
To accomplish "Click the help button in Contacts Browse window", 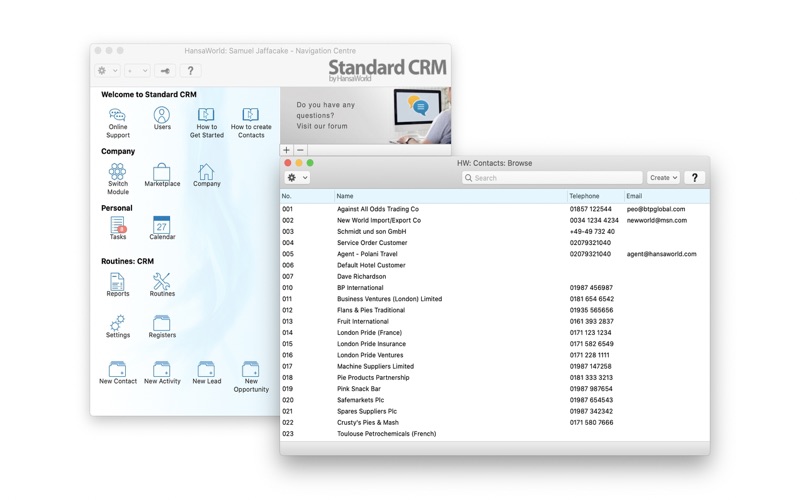I will tap(694, 178).
